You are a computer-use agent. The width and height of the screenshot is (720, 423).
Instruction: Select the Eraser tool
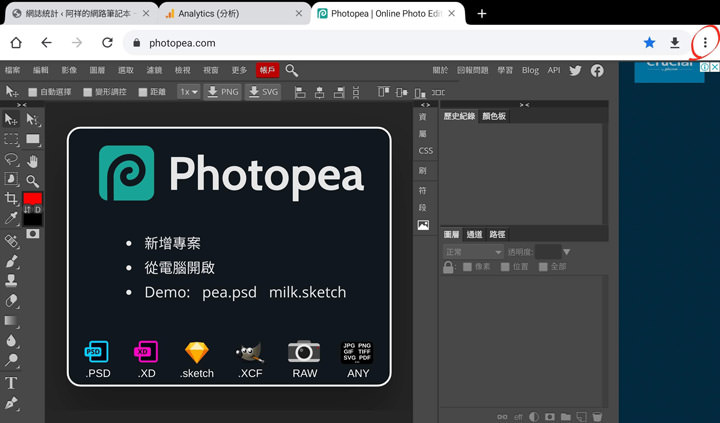(11, 301)
